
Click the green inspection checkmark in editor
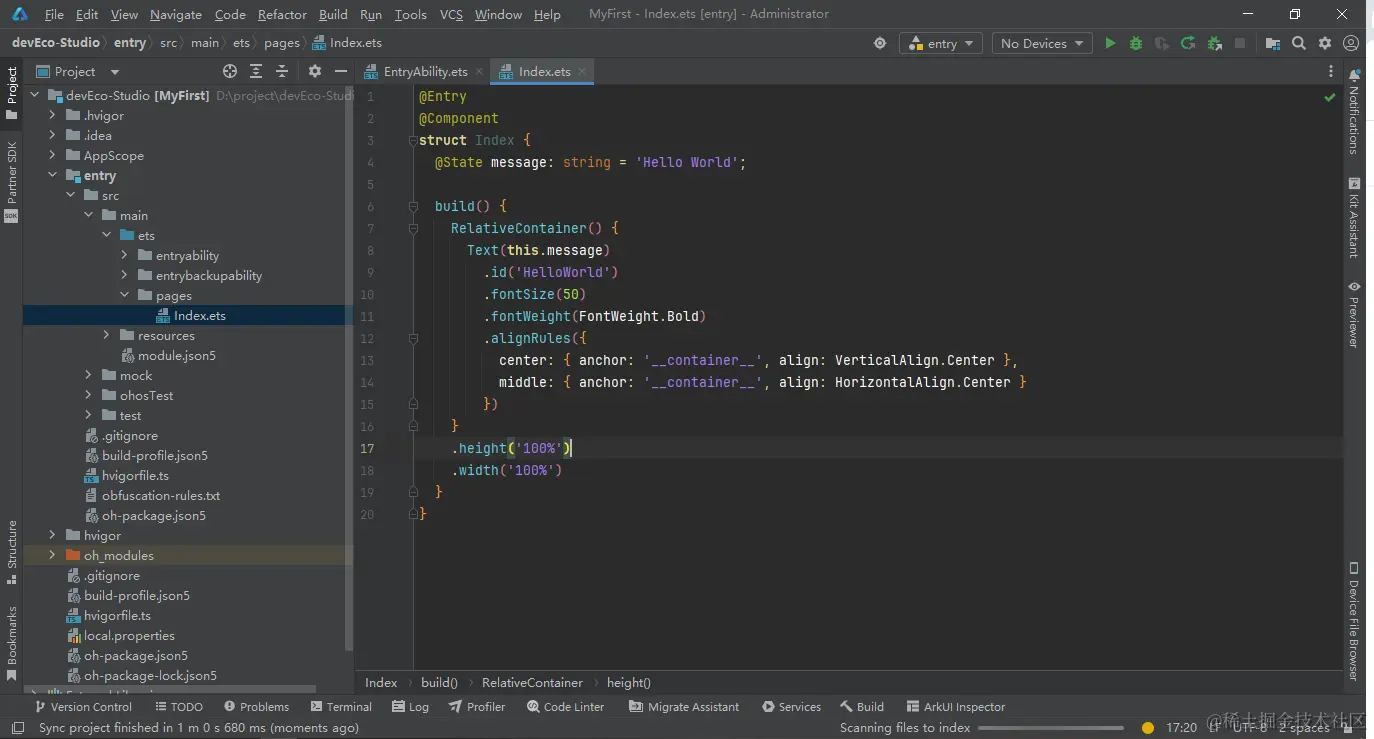1329,98
